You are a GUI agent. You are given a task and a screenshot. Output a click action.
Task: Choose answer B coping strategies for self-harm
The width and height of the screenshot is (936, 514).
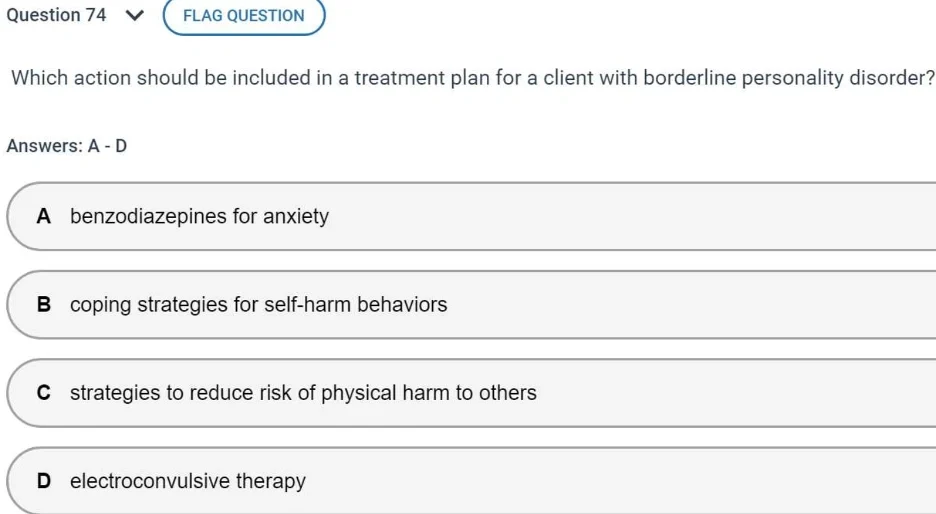tap(471, 304)
